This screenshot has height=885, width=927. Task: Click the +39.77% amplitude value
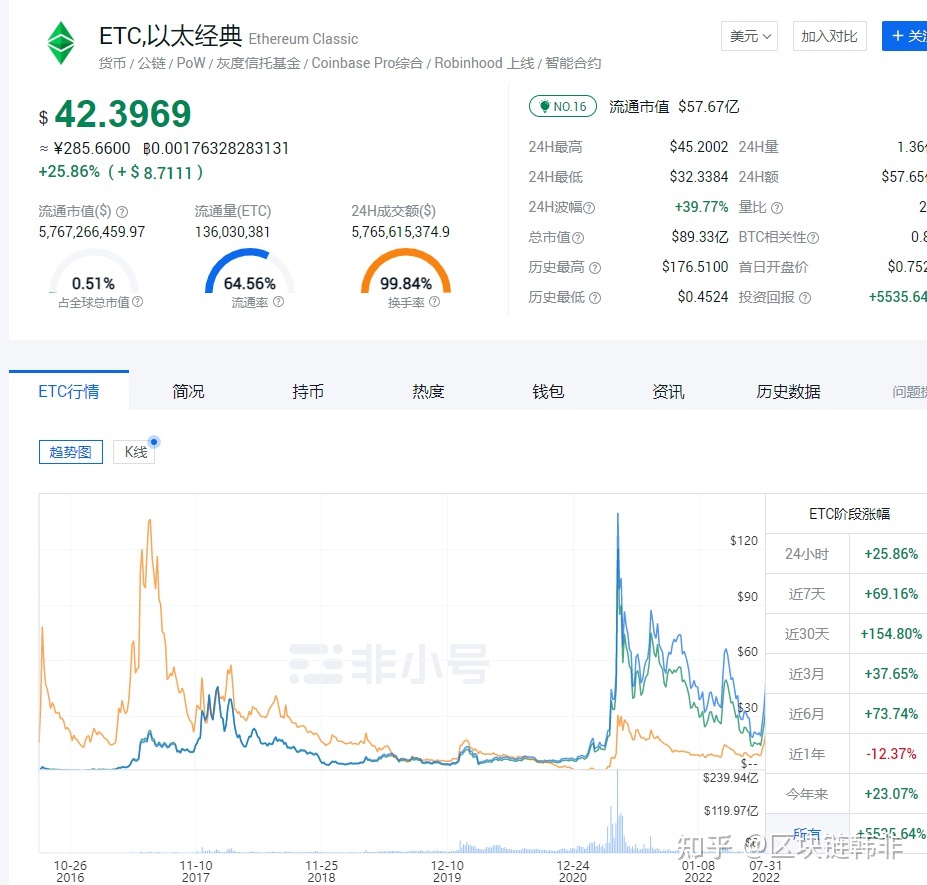[702, 207]
